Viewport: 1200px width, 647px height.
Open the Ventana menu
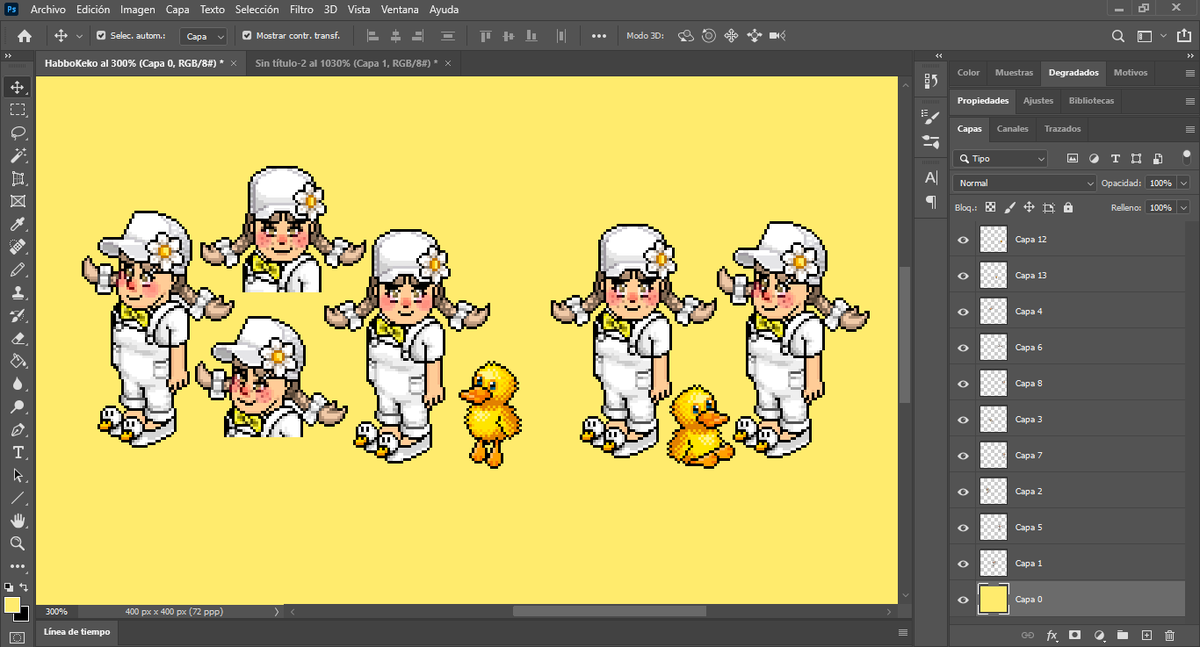400,10
